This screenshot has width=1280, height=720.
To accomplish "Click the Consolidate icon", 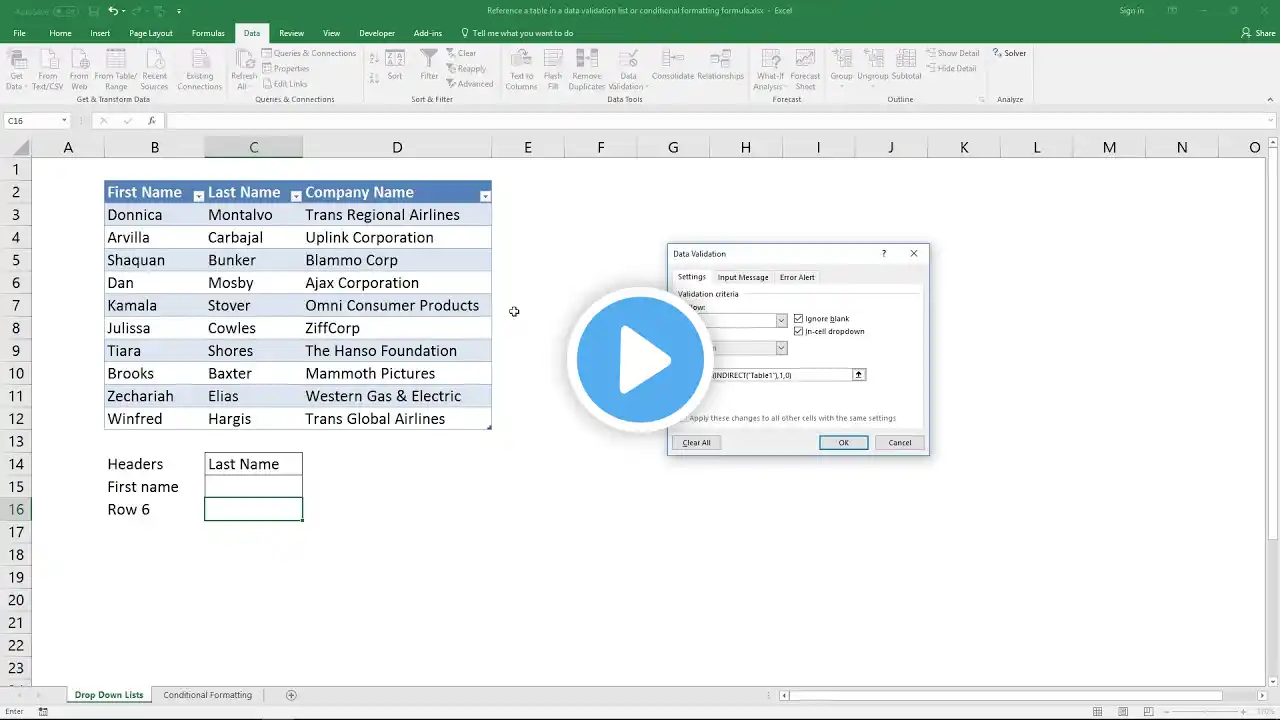I will pyautogui.click(x=673, y=64).
